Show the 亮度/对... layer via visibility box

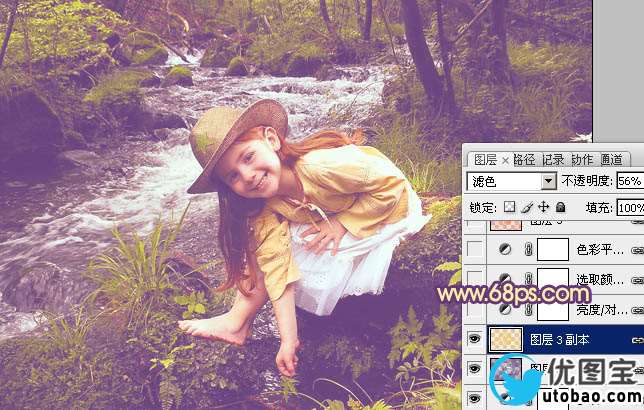pyautogui.click(x=475, y=310)
